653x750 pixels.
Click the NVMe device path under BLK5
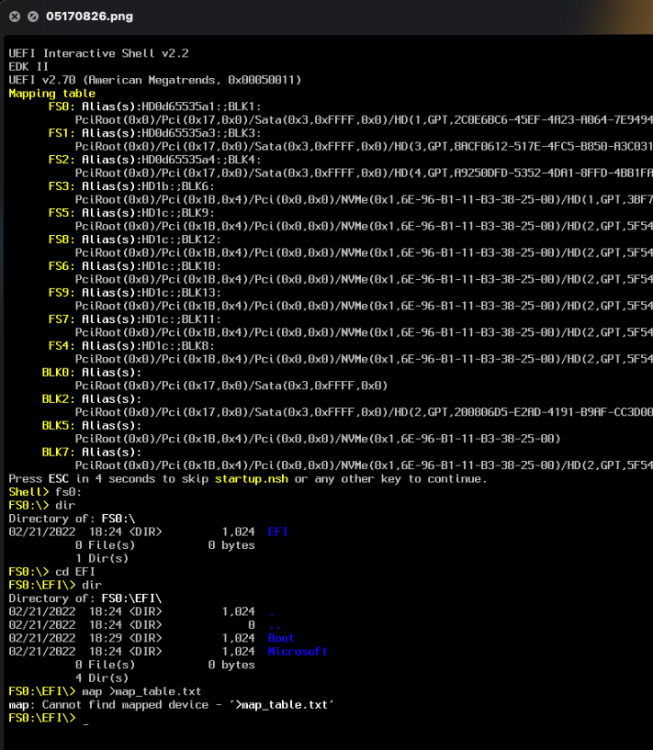tap(318, 439)
